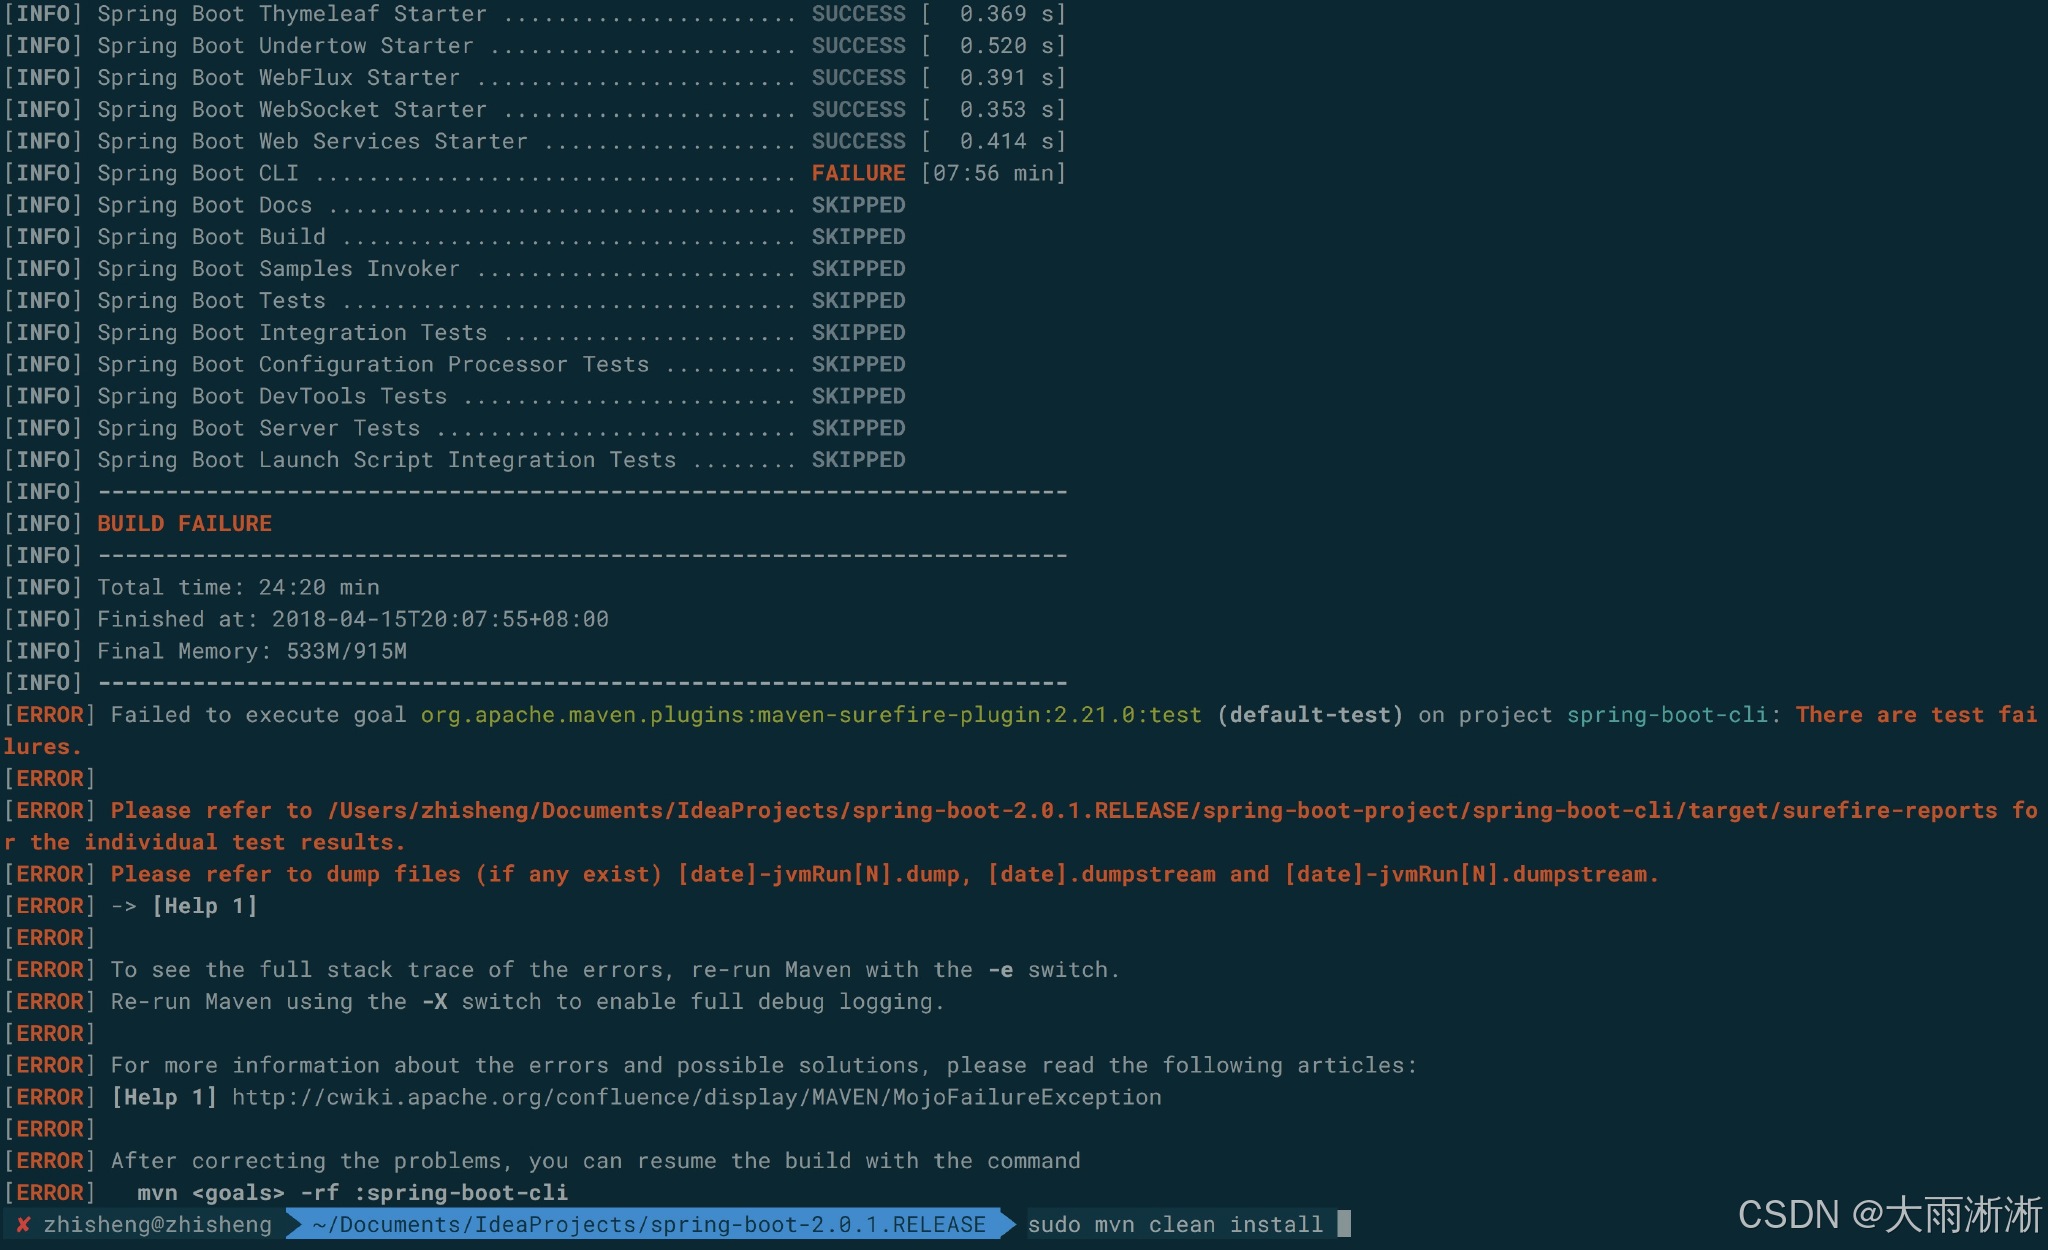Click 'Spring Boot Thymeleaf Starter' line

pos(535,14)
